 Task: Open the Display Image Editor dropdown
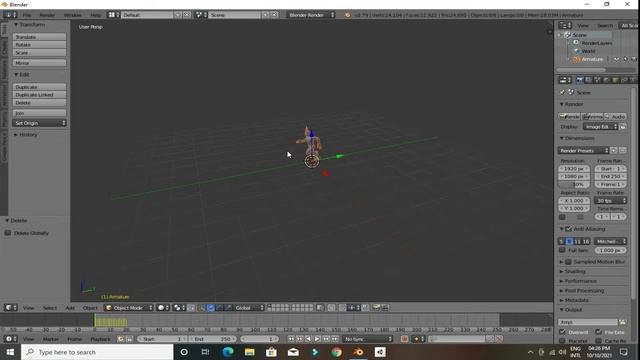point(600,127)
